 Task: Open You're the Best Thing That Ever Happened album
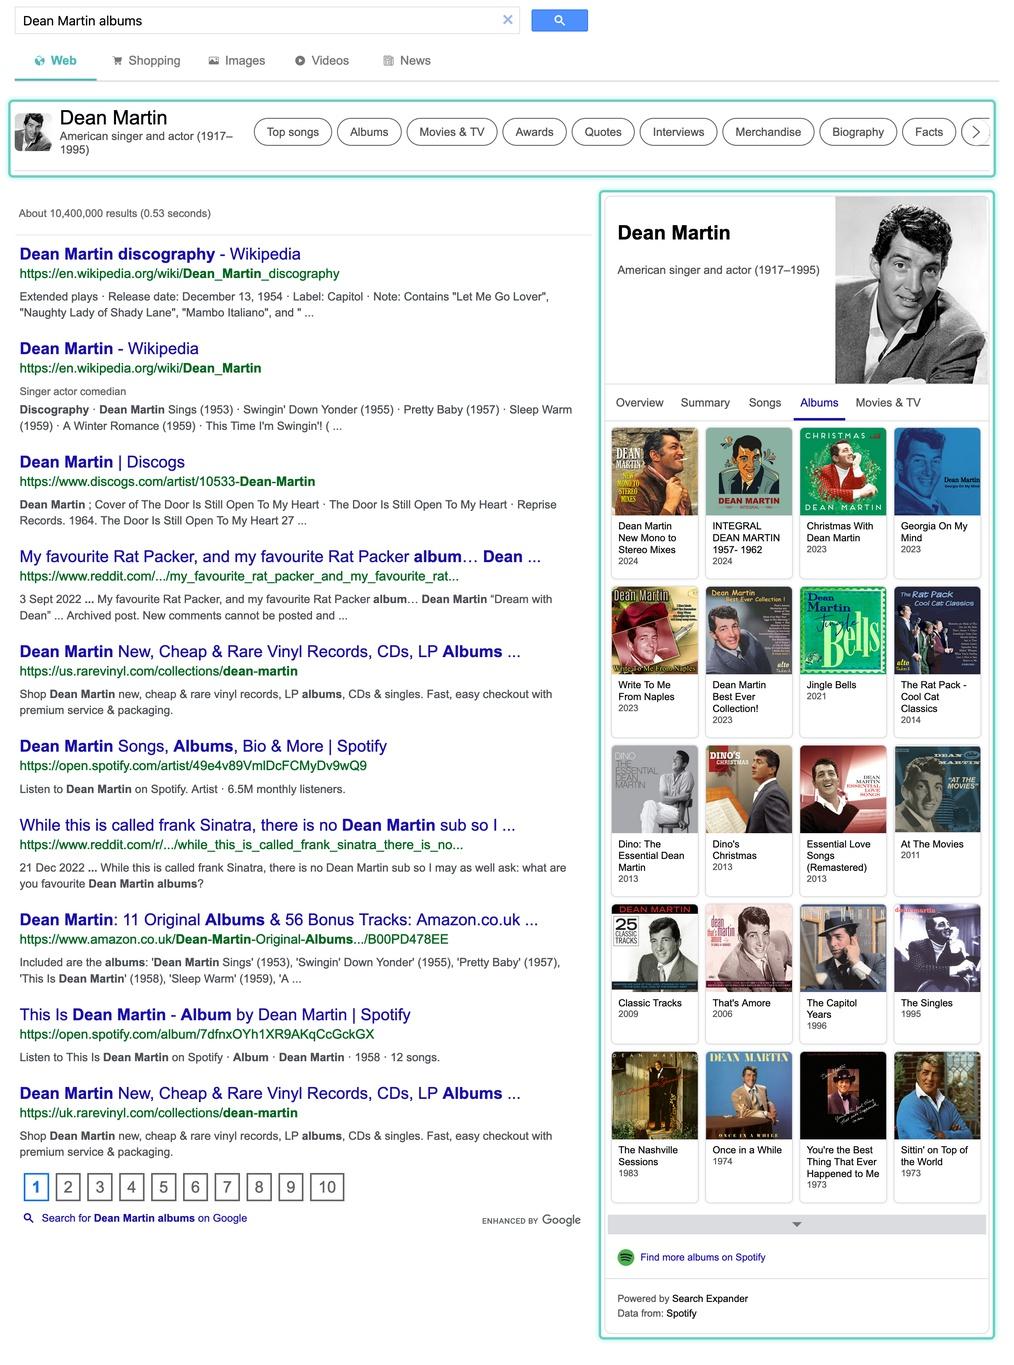click(843, 1126)
